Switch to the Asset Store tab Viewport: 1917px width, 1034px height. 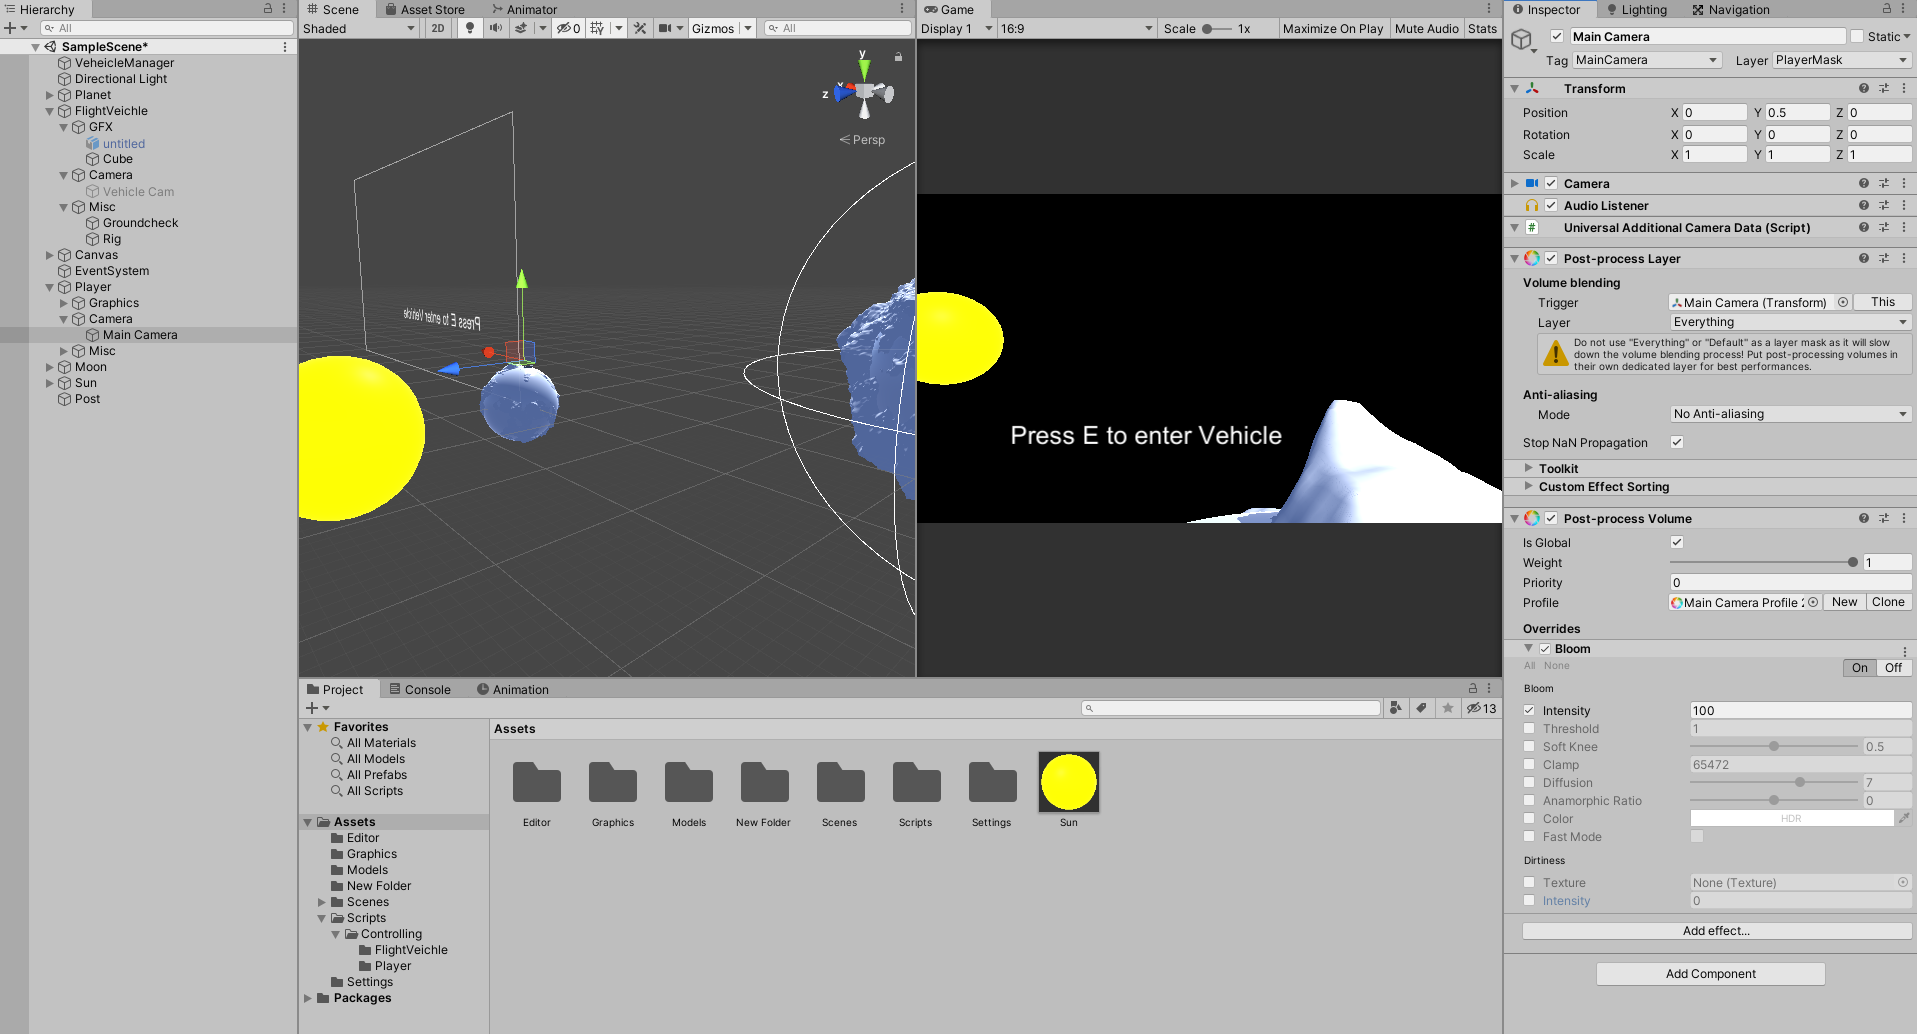425,9
